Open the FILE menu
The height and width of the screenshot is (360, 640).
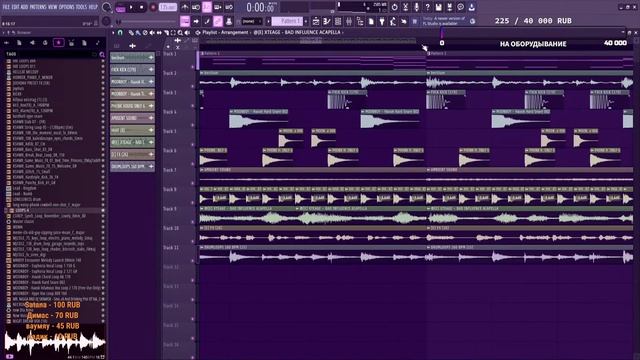(x=6, y=7)
